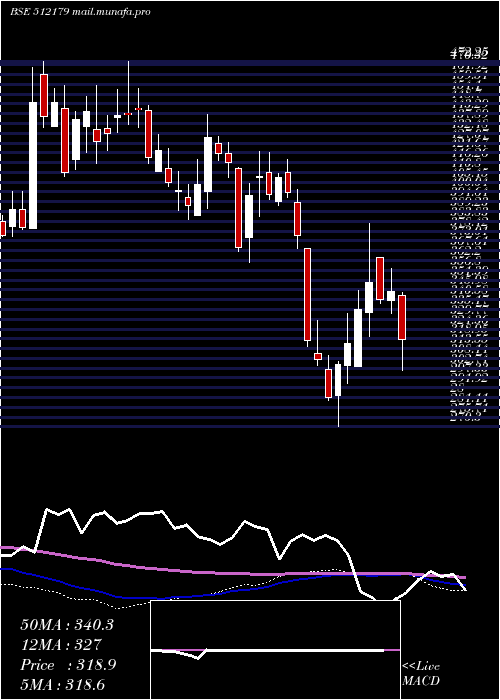Click the '50MA : 340.3' value

click(x=67, y=625)
